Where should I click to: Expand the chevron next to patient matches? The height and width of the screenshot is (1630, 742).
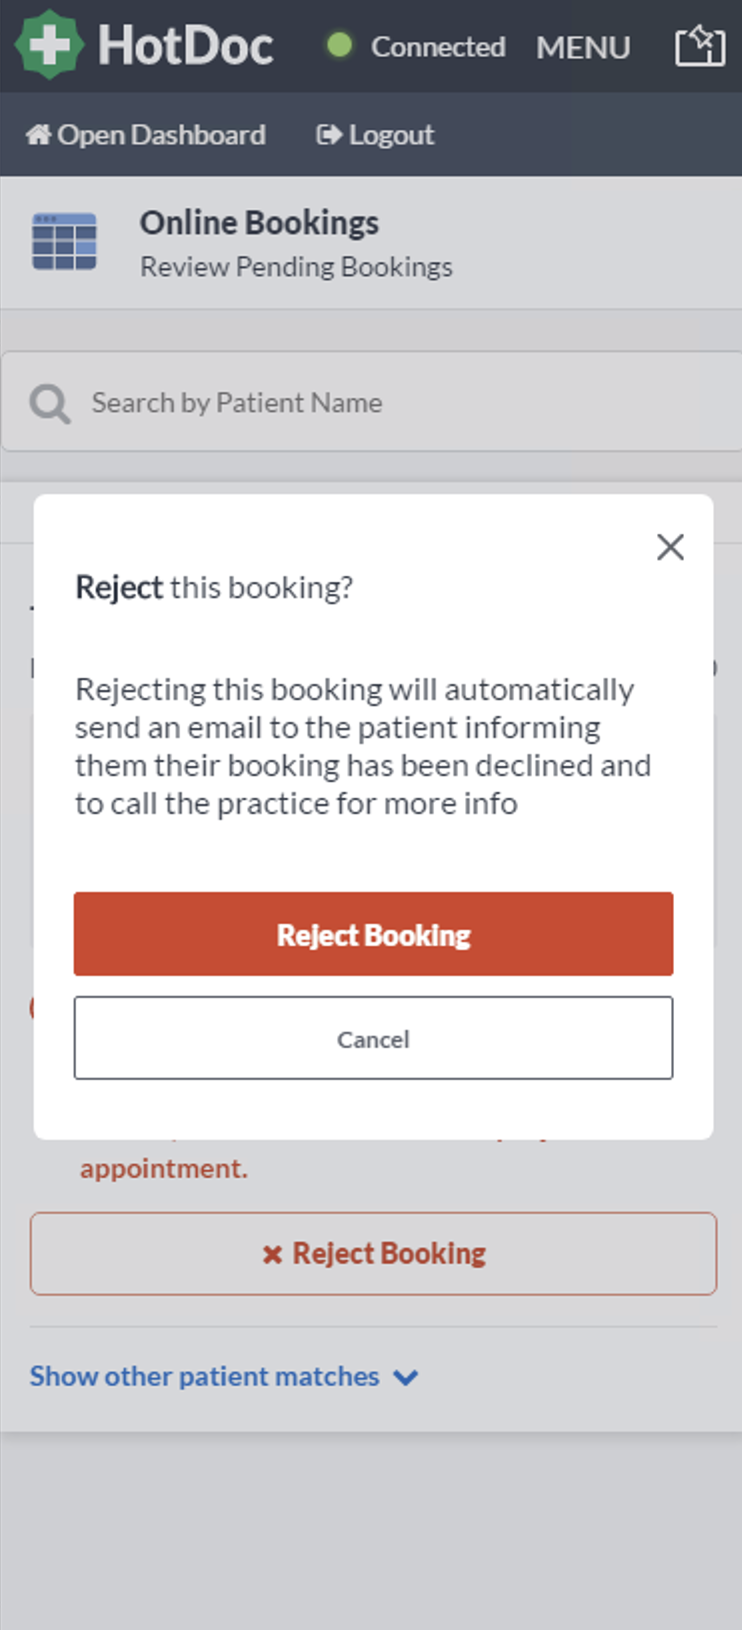405,1377
